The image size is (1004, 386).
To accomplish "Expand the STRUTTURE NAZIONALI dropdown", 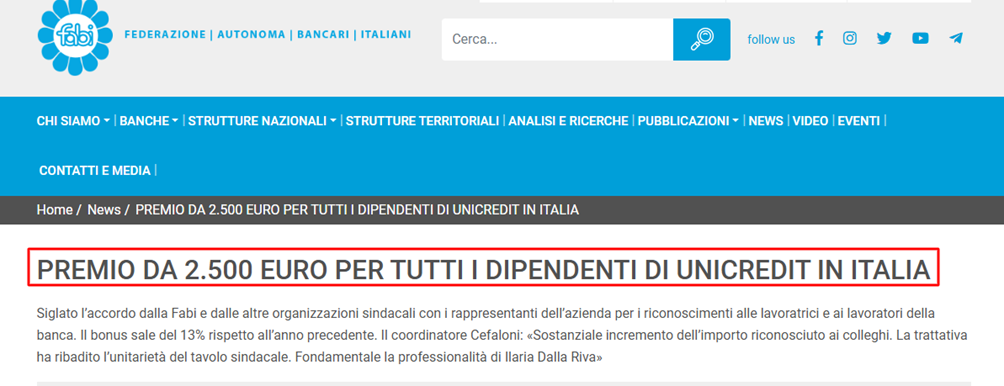I will click(x=262, y=121).
